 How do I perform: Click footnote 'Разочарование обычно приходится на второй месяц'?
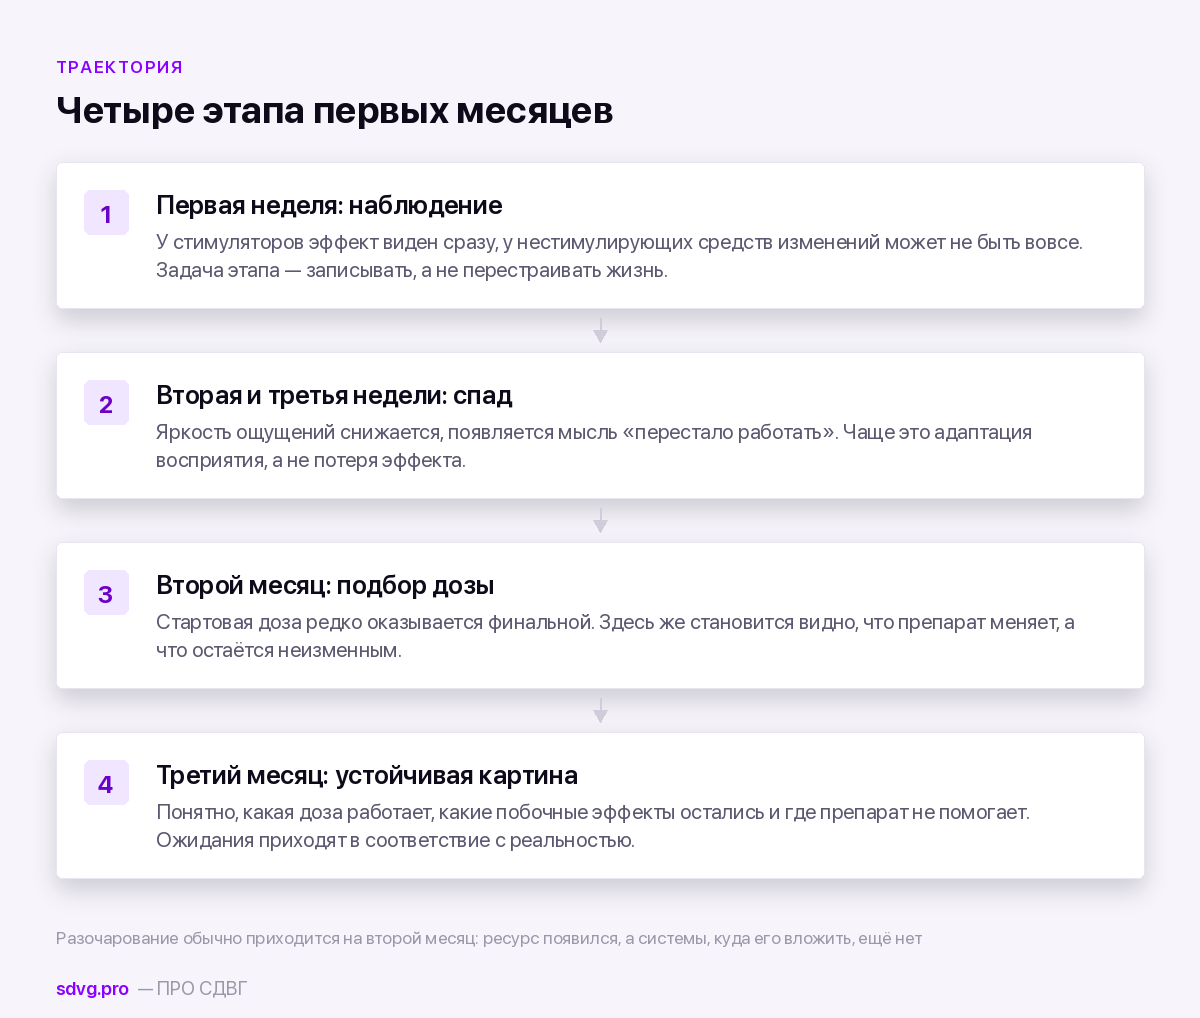[x=489, y=938]
